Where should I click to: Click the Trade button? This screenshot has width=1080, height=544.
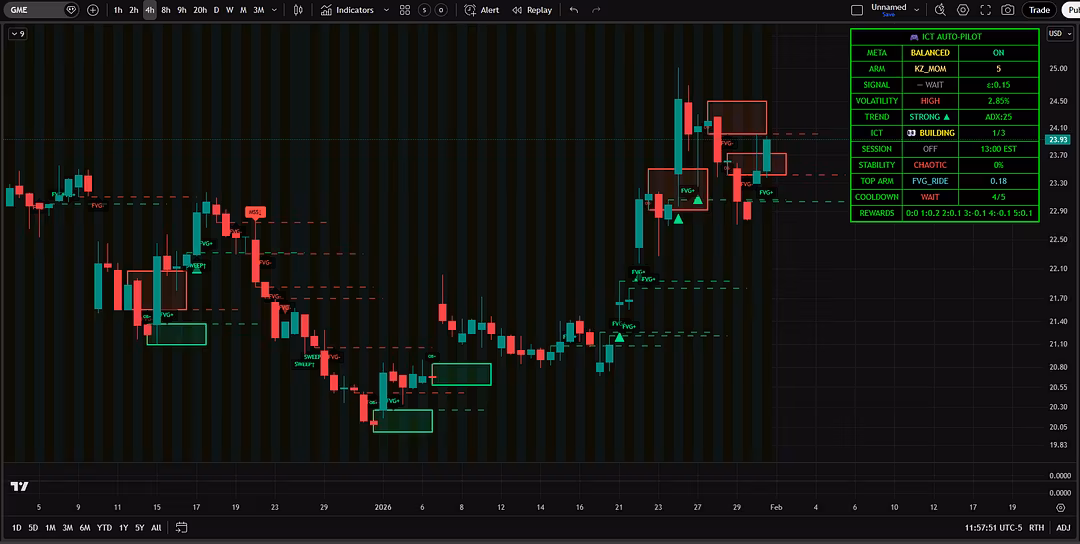(x=1040, y=10)
